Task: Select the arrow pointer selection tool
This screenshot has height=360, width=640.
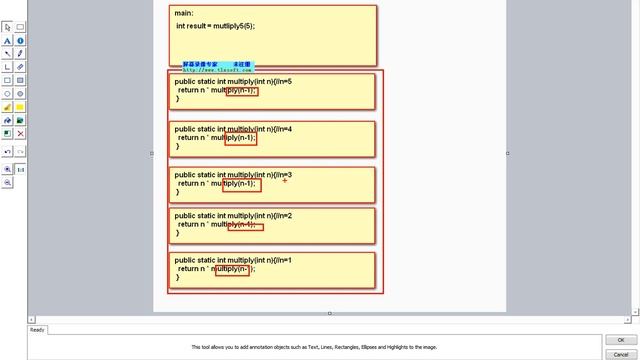Action: click(7, 27)
